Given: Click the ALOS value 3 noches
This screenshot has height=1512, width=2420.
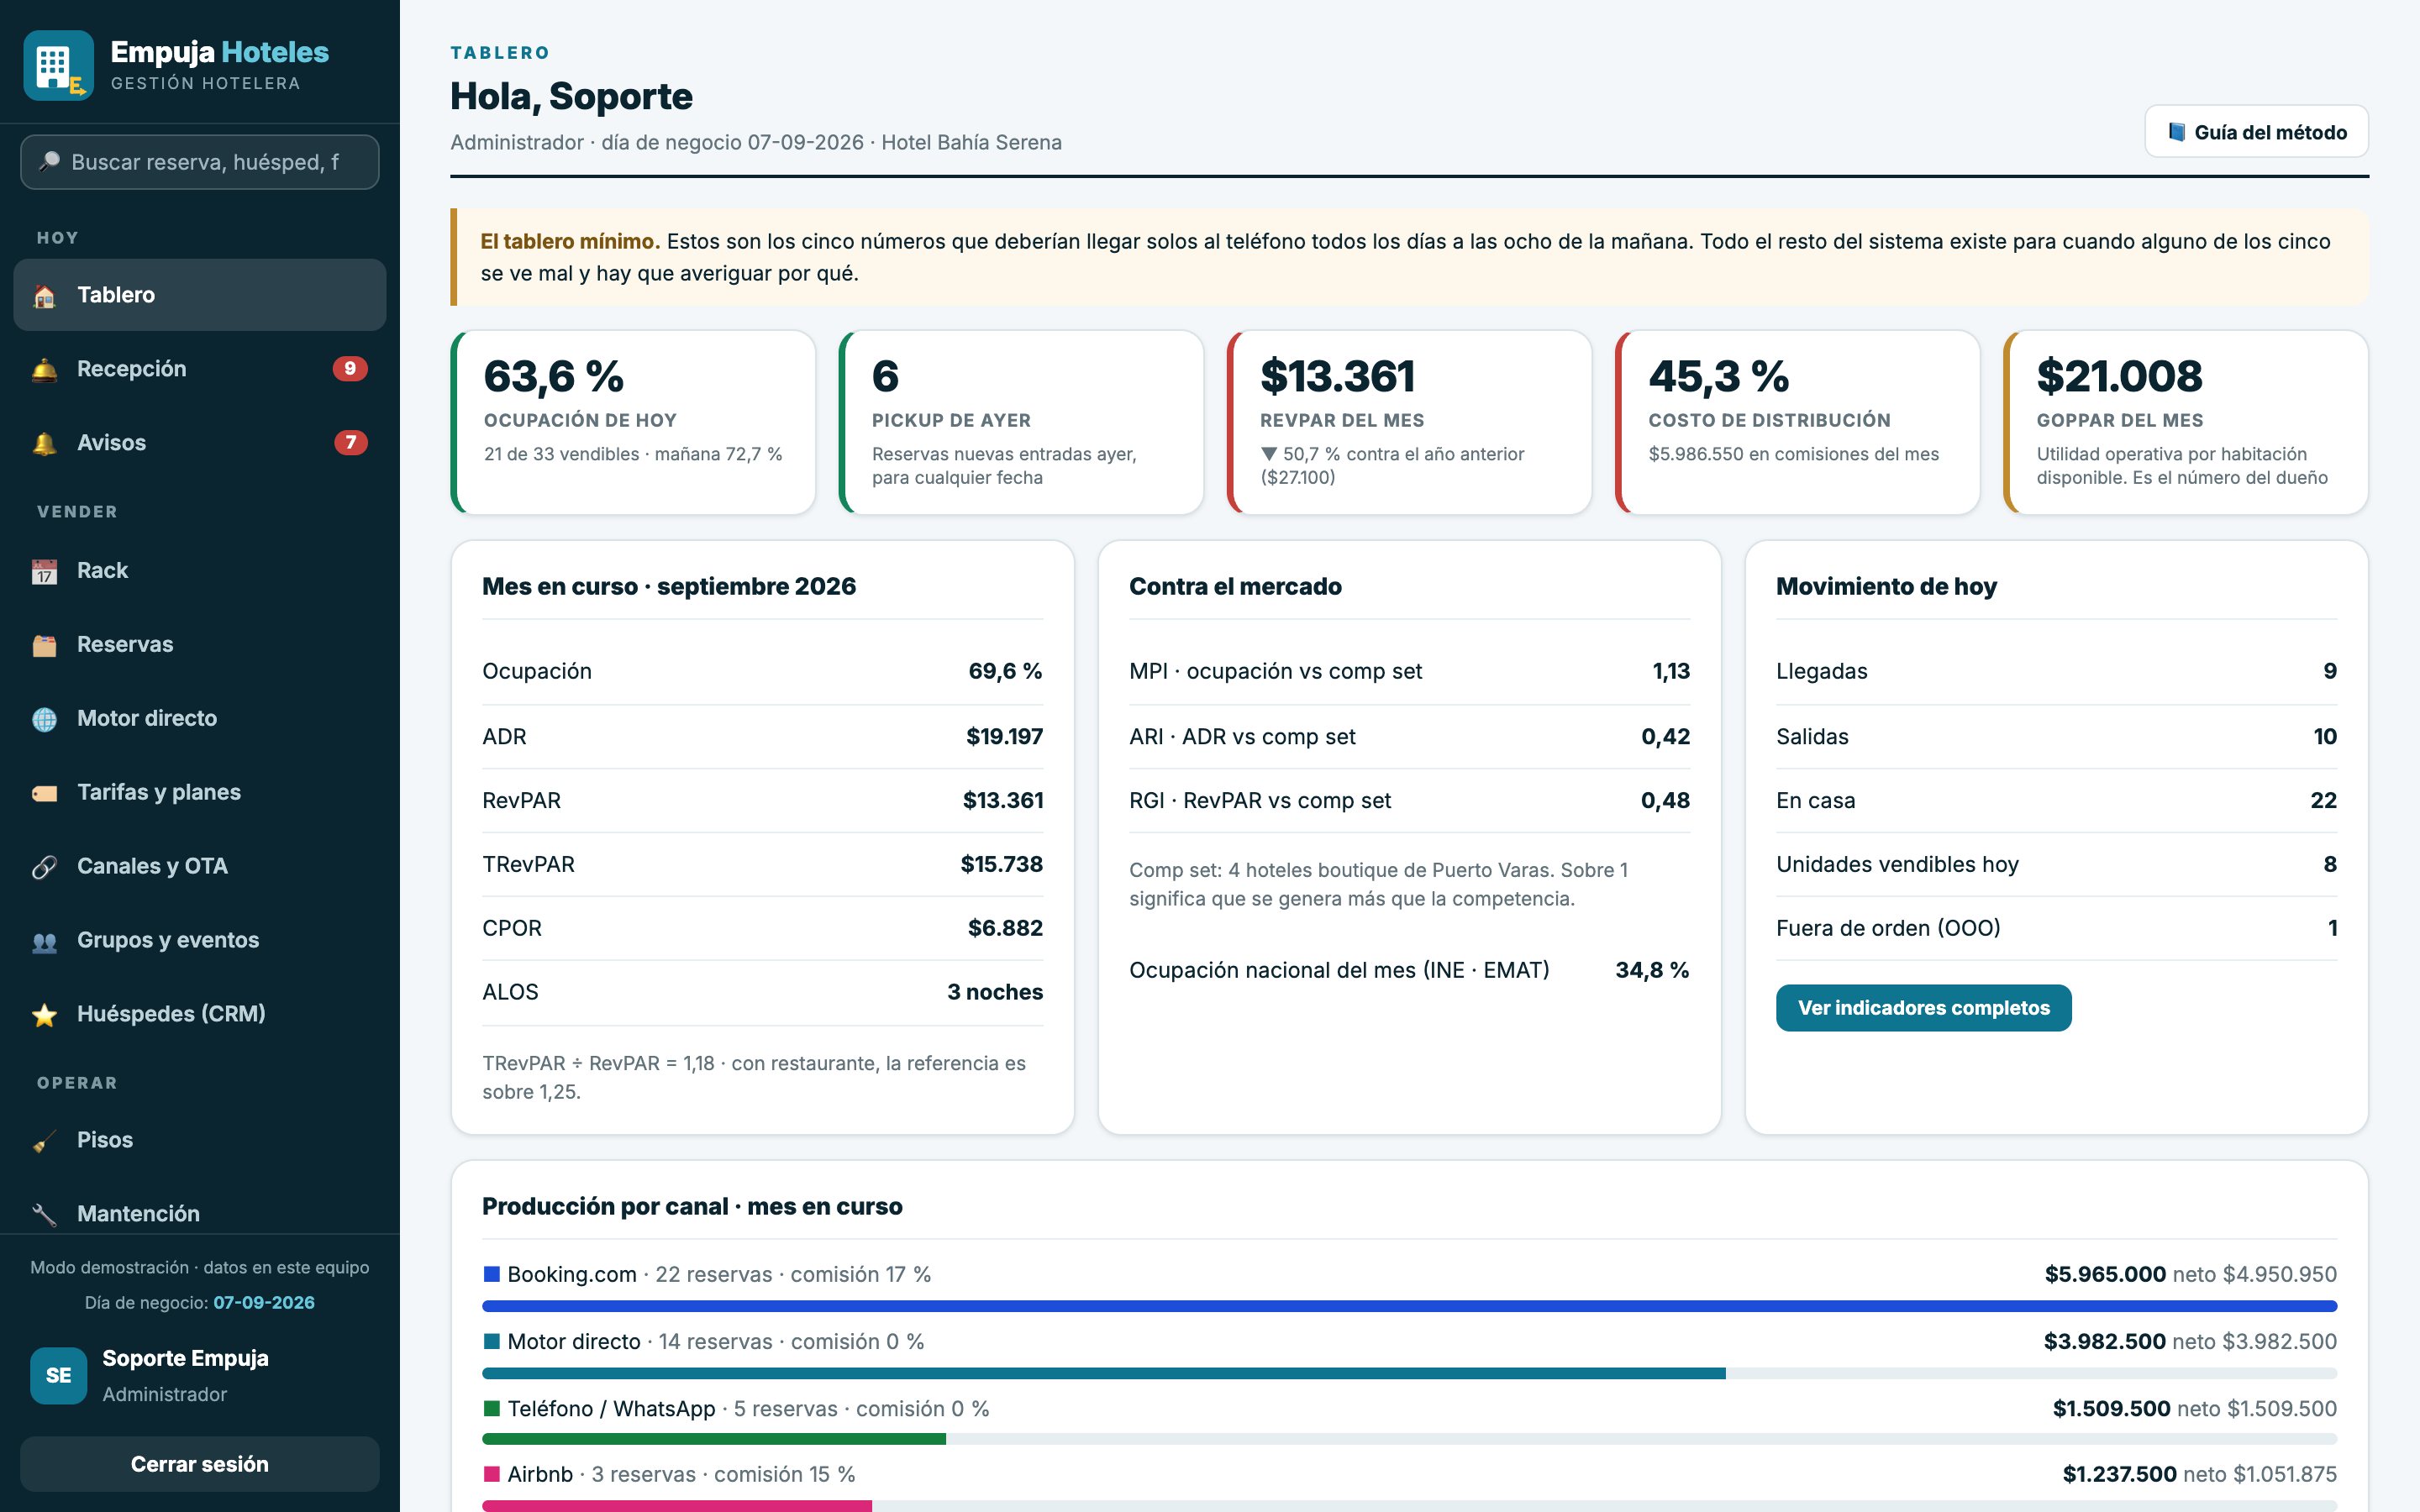Looking at the screenshot, I should (995, 992).
